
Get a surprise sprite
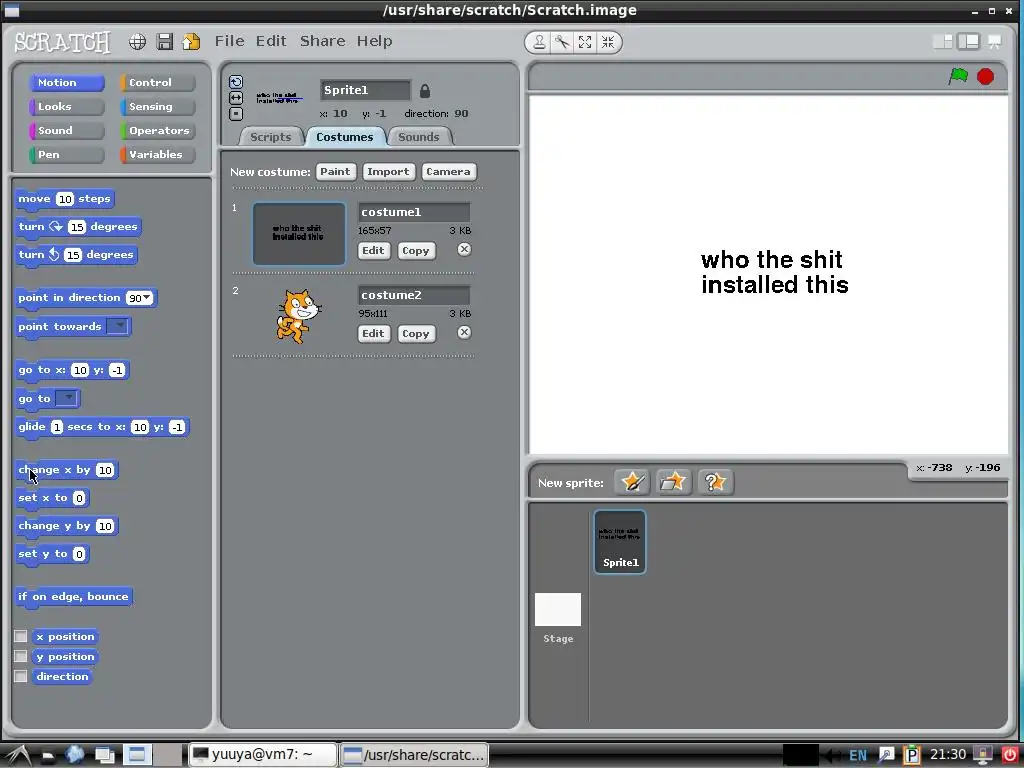(715, 483)
